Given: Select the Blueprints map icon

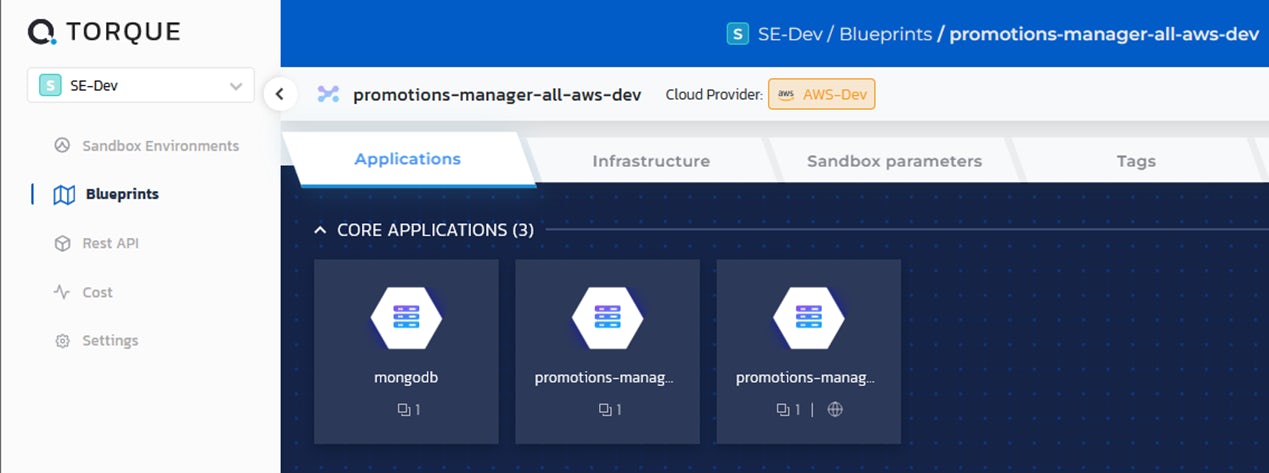Looking at the screenshot, I should (x=64, y=195).
